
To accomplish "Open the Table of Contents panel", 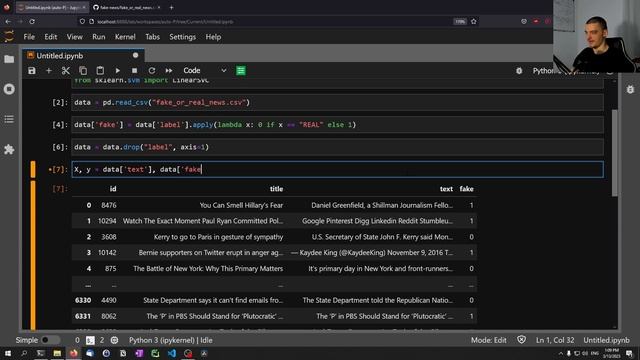I will 9,119.
